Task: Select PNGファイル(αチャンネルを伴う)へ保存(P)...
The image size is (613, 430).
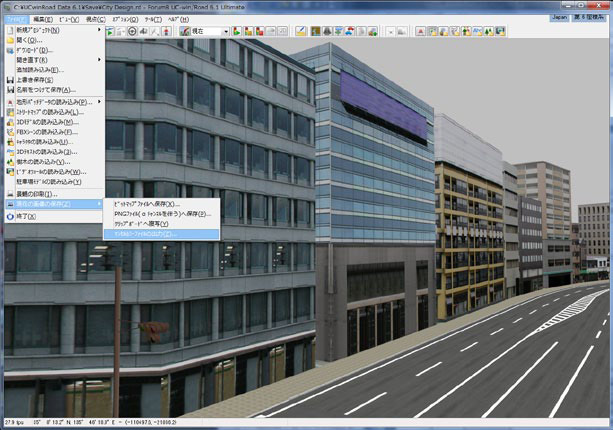Action: coord(161,214)
